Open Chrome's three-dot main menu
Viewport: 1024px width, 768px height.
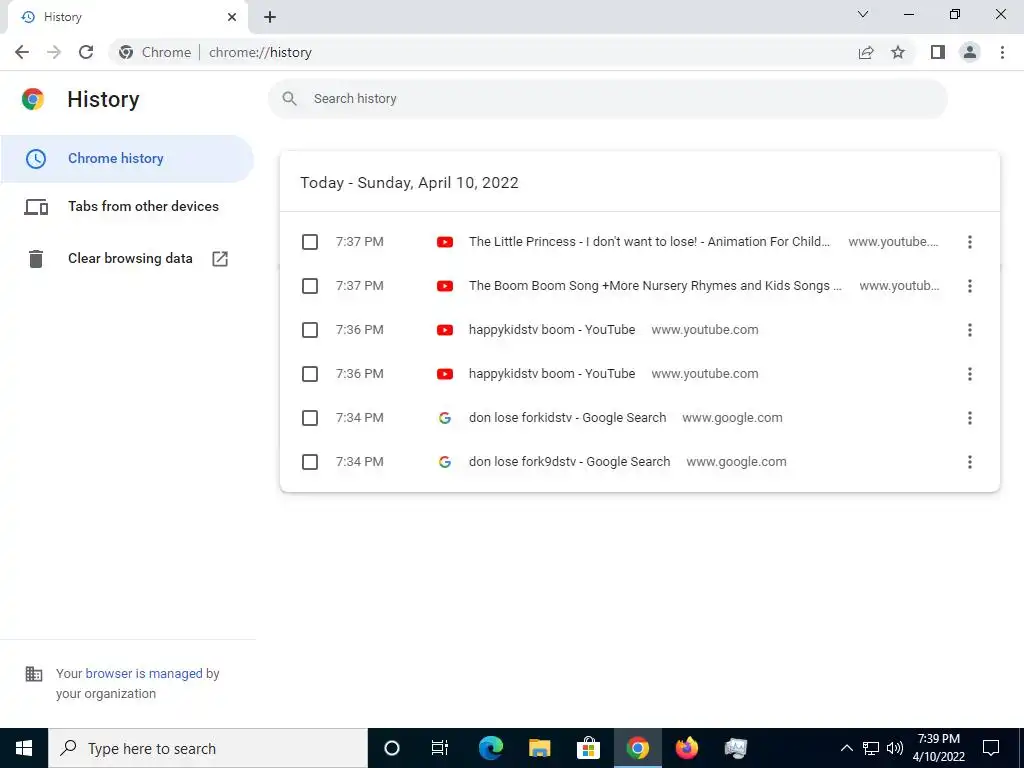click(1002, 52)
